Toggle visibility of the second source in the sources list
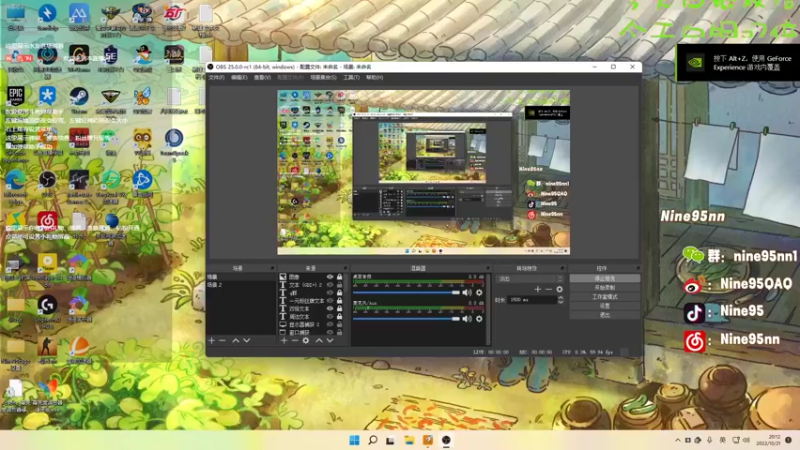The width and height of the screenshot is (800, 450). click(x=330, y=285)
